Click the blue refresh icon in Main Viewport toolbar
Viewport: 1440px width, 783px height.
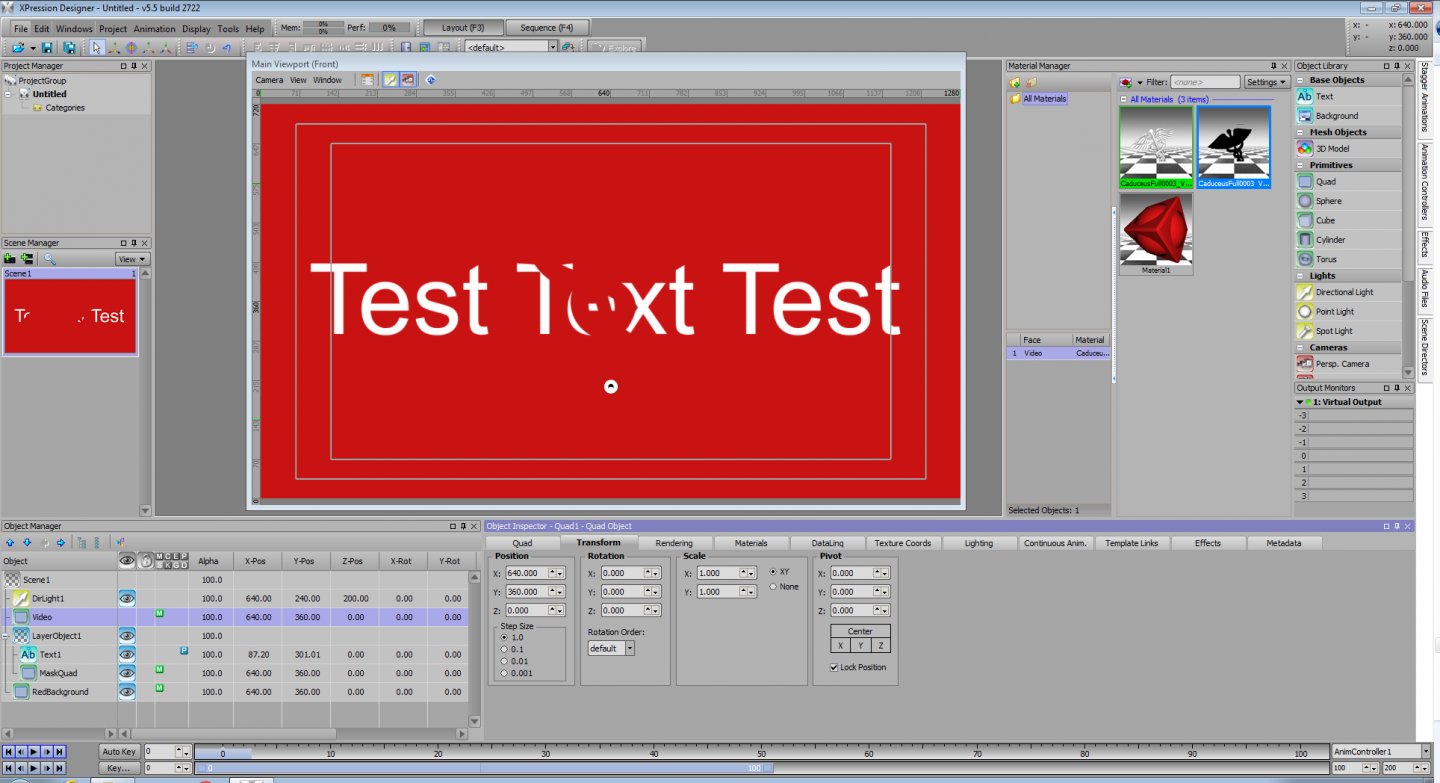431,80
